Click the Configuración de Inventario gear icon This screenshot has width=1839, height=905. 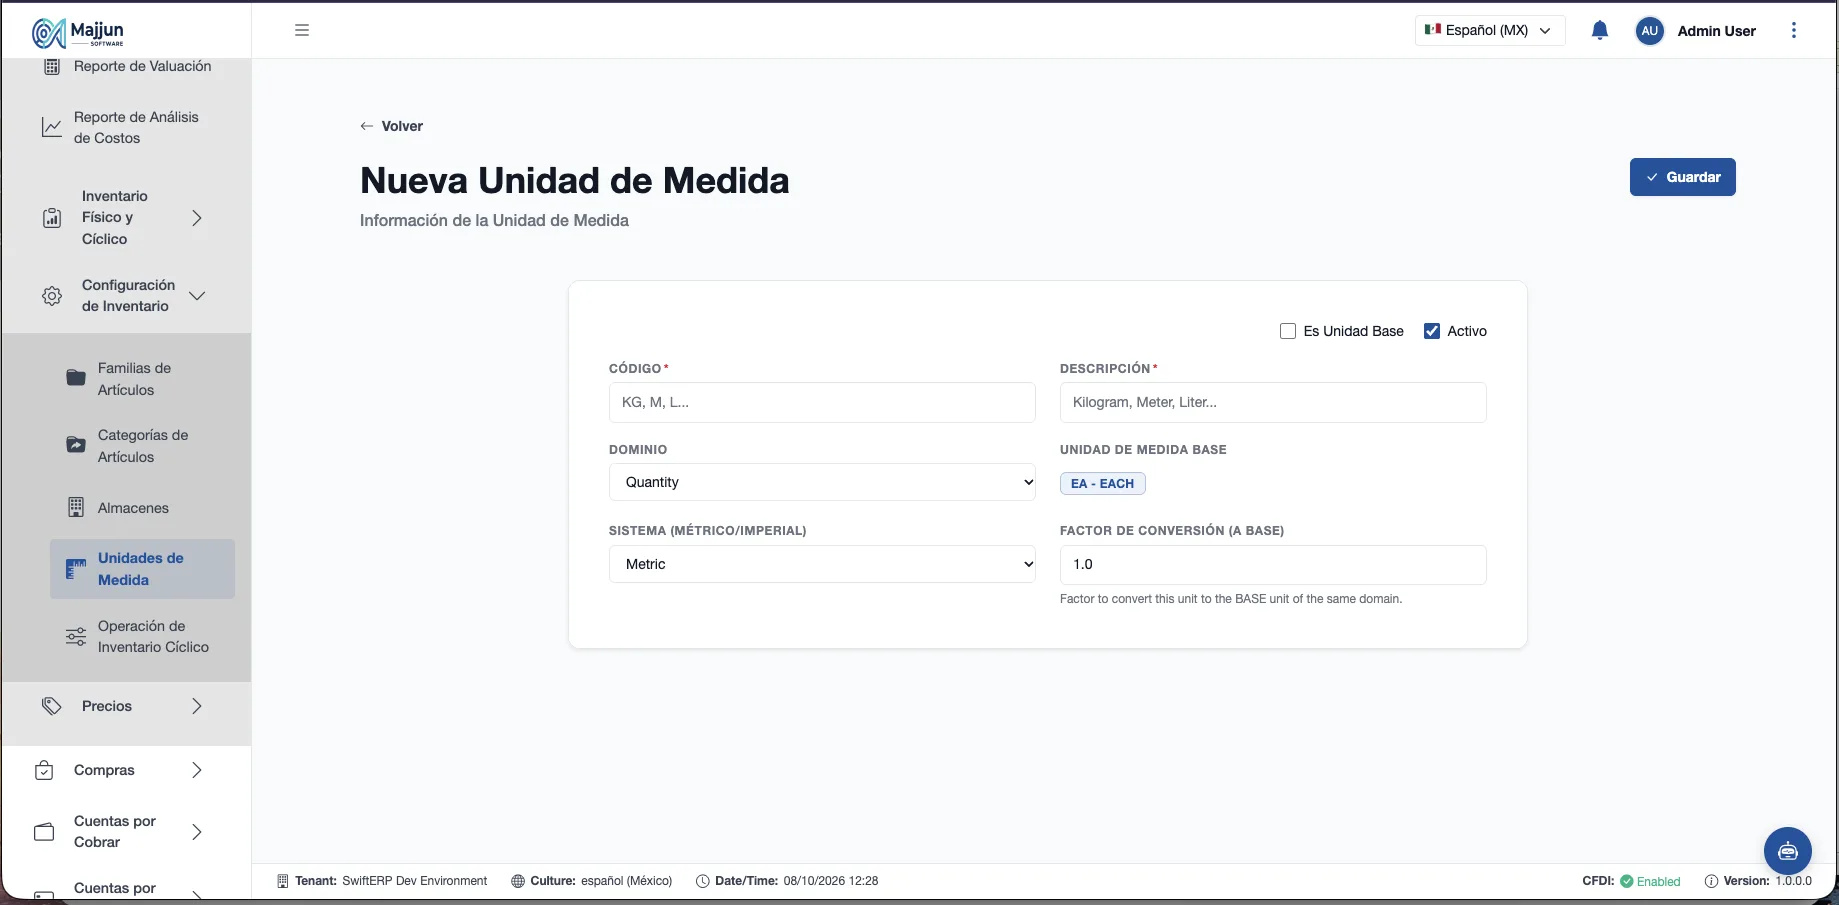pyautogui.click(x=52, y=296)
